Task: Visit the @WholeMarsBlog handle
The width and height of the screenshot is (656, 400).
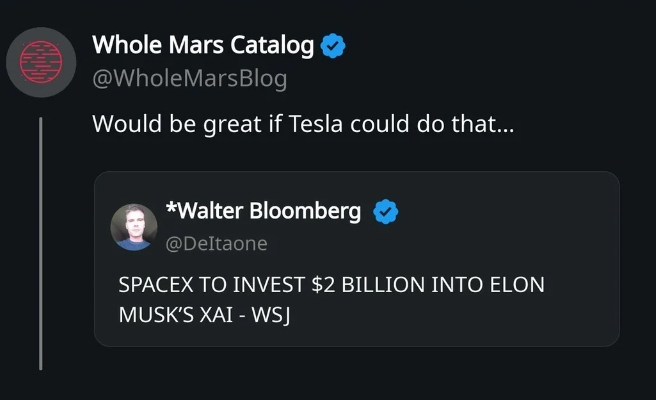Action: [190, 78]
